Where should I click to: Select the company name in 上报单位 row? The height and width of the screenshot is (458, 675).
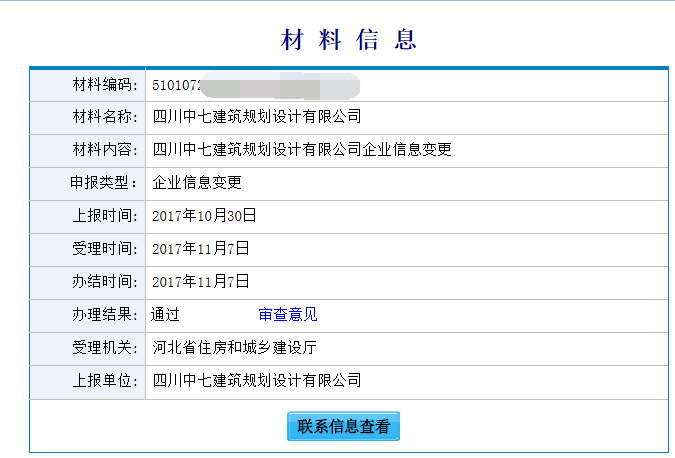coord(257,381)
